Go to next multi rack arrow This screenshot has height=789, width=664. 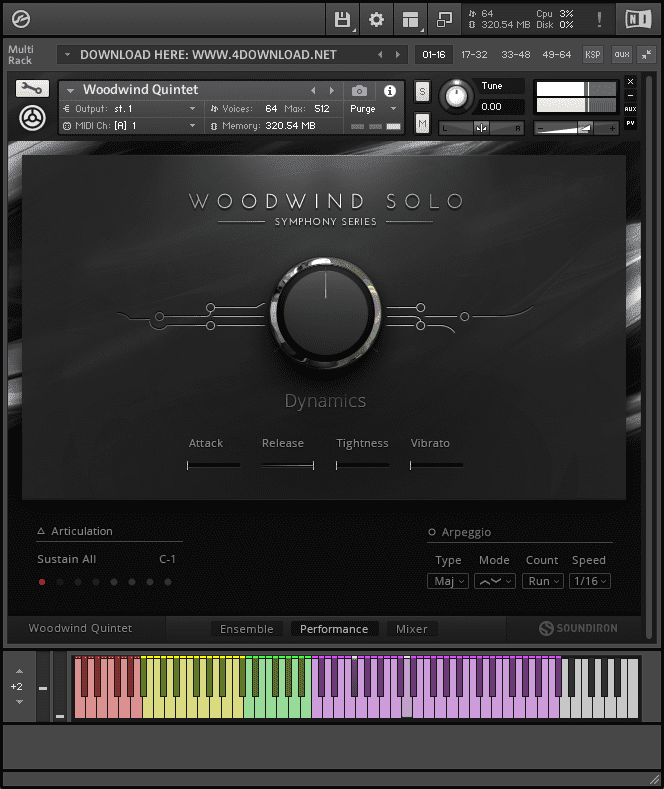pos(398,54)
